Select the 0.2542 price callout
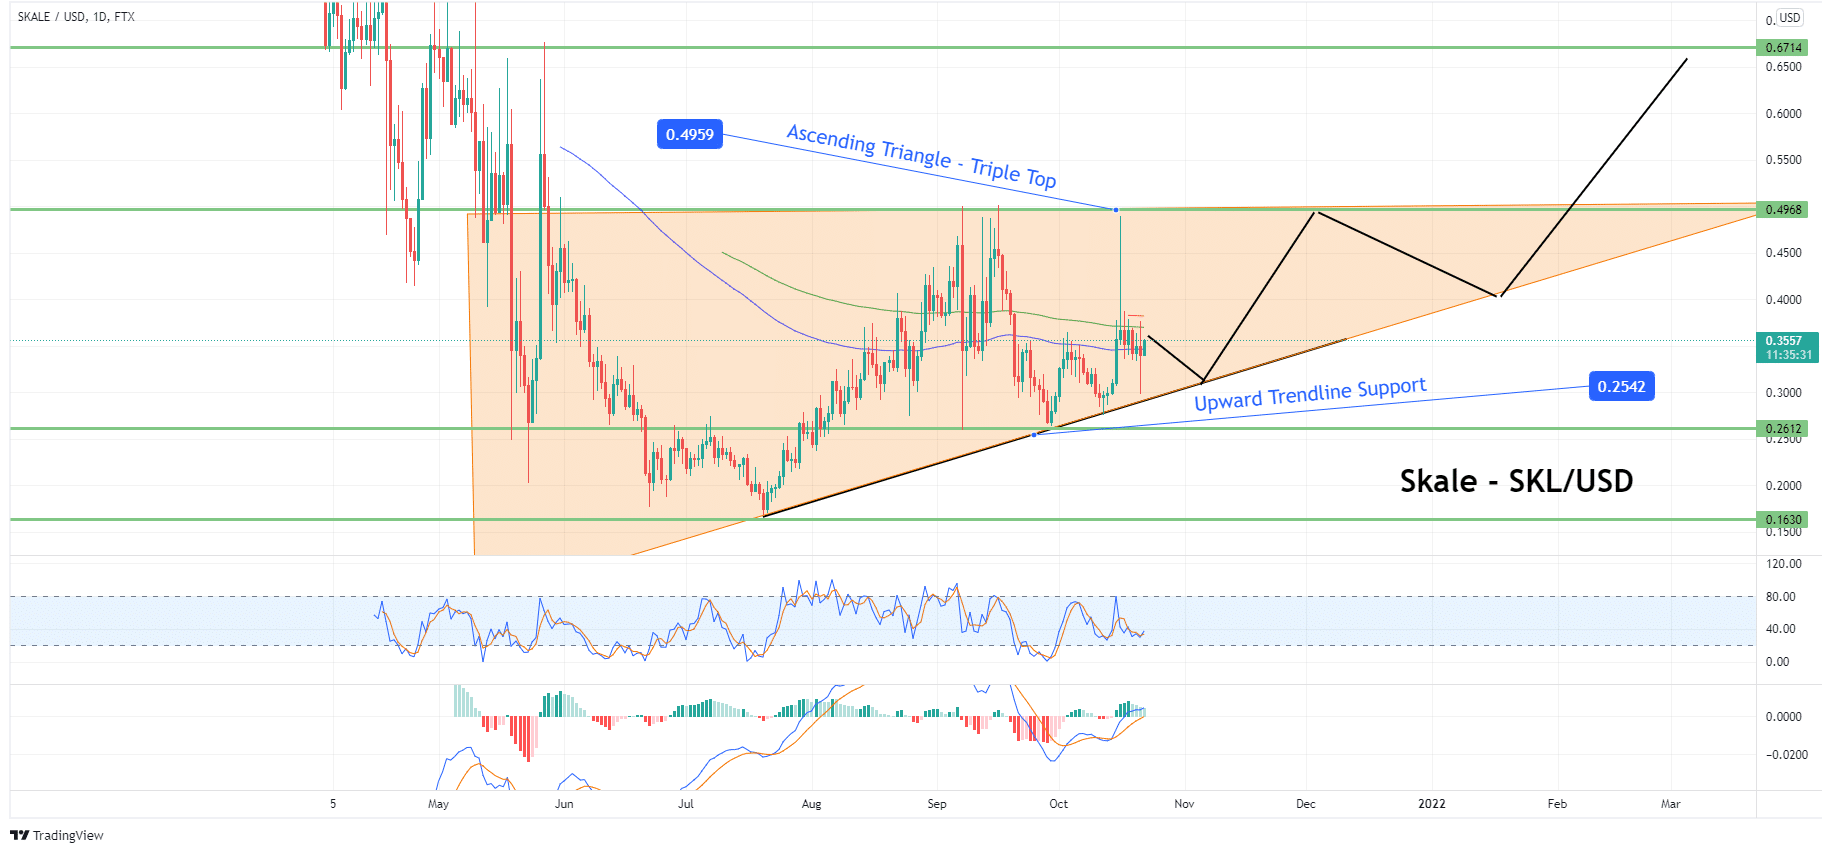1822x849 pixels. [1621, 386]
